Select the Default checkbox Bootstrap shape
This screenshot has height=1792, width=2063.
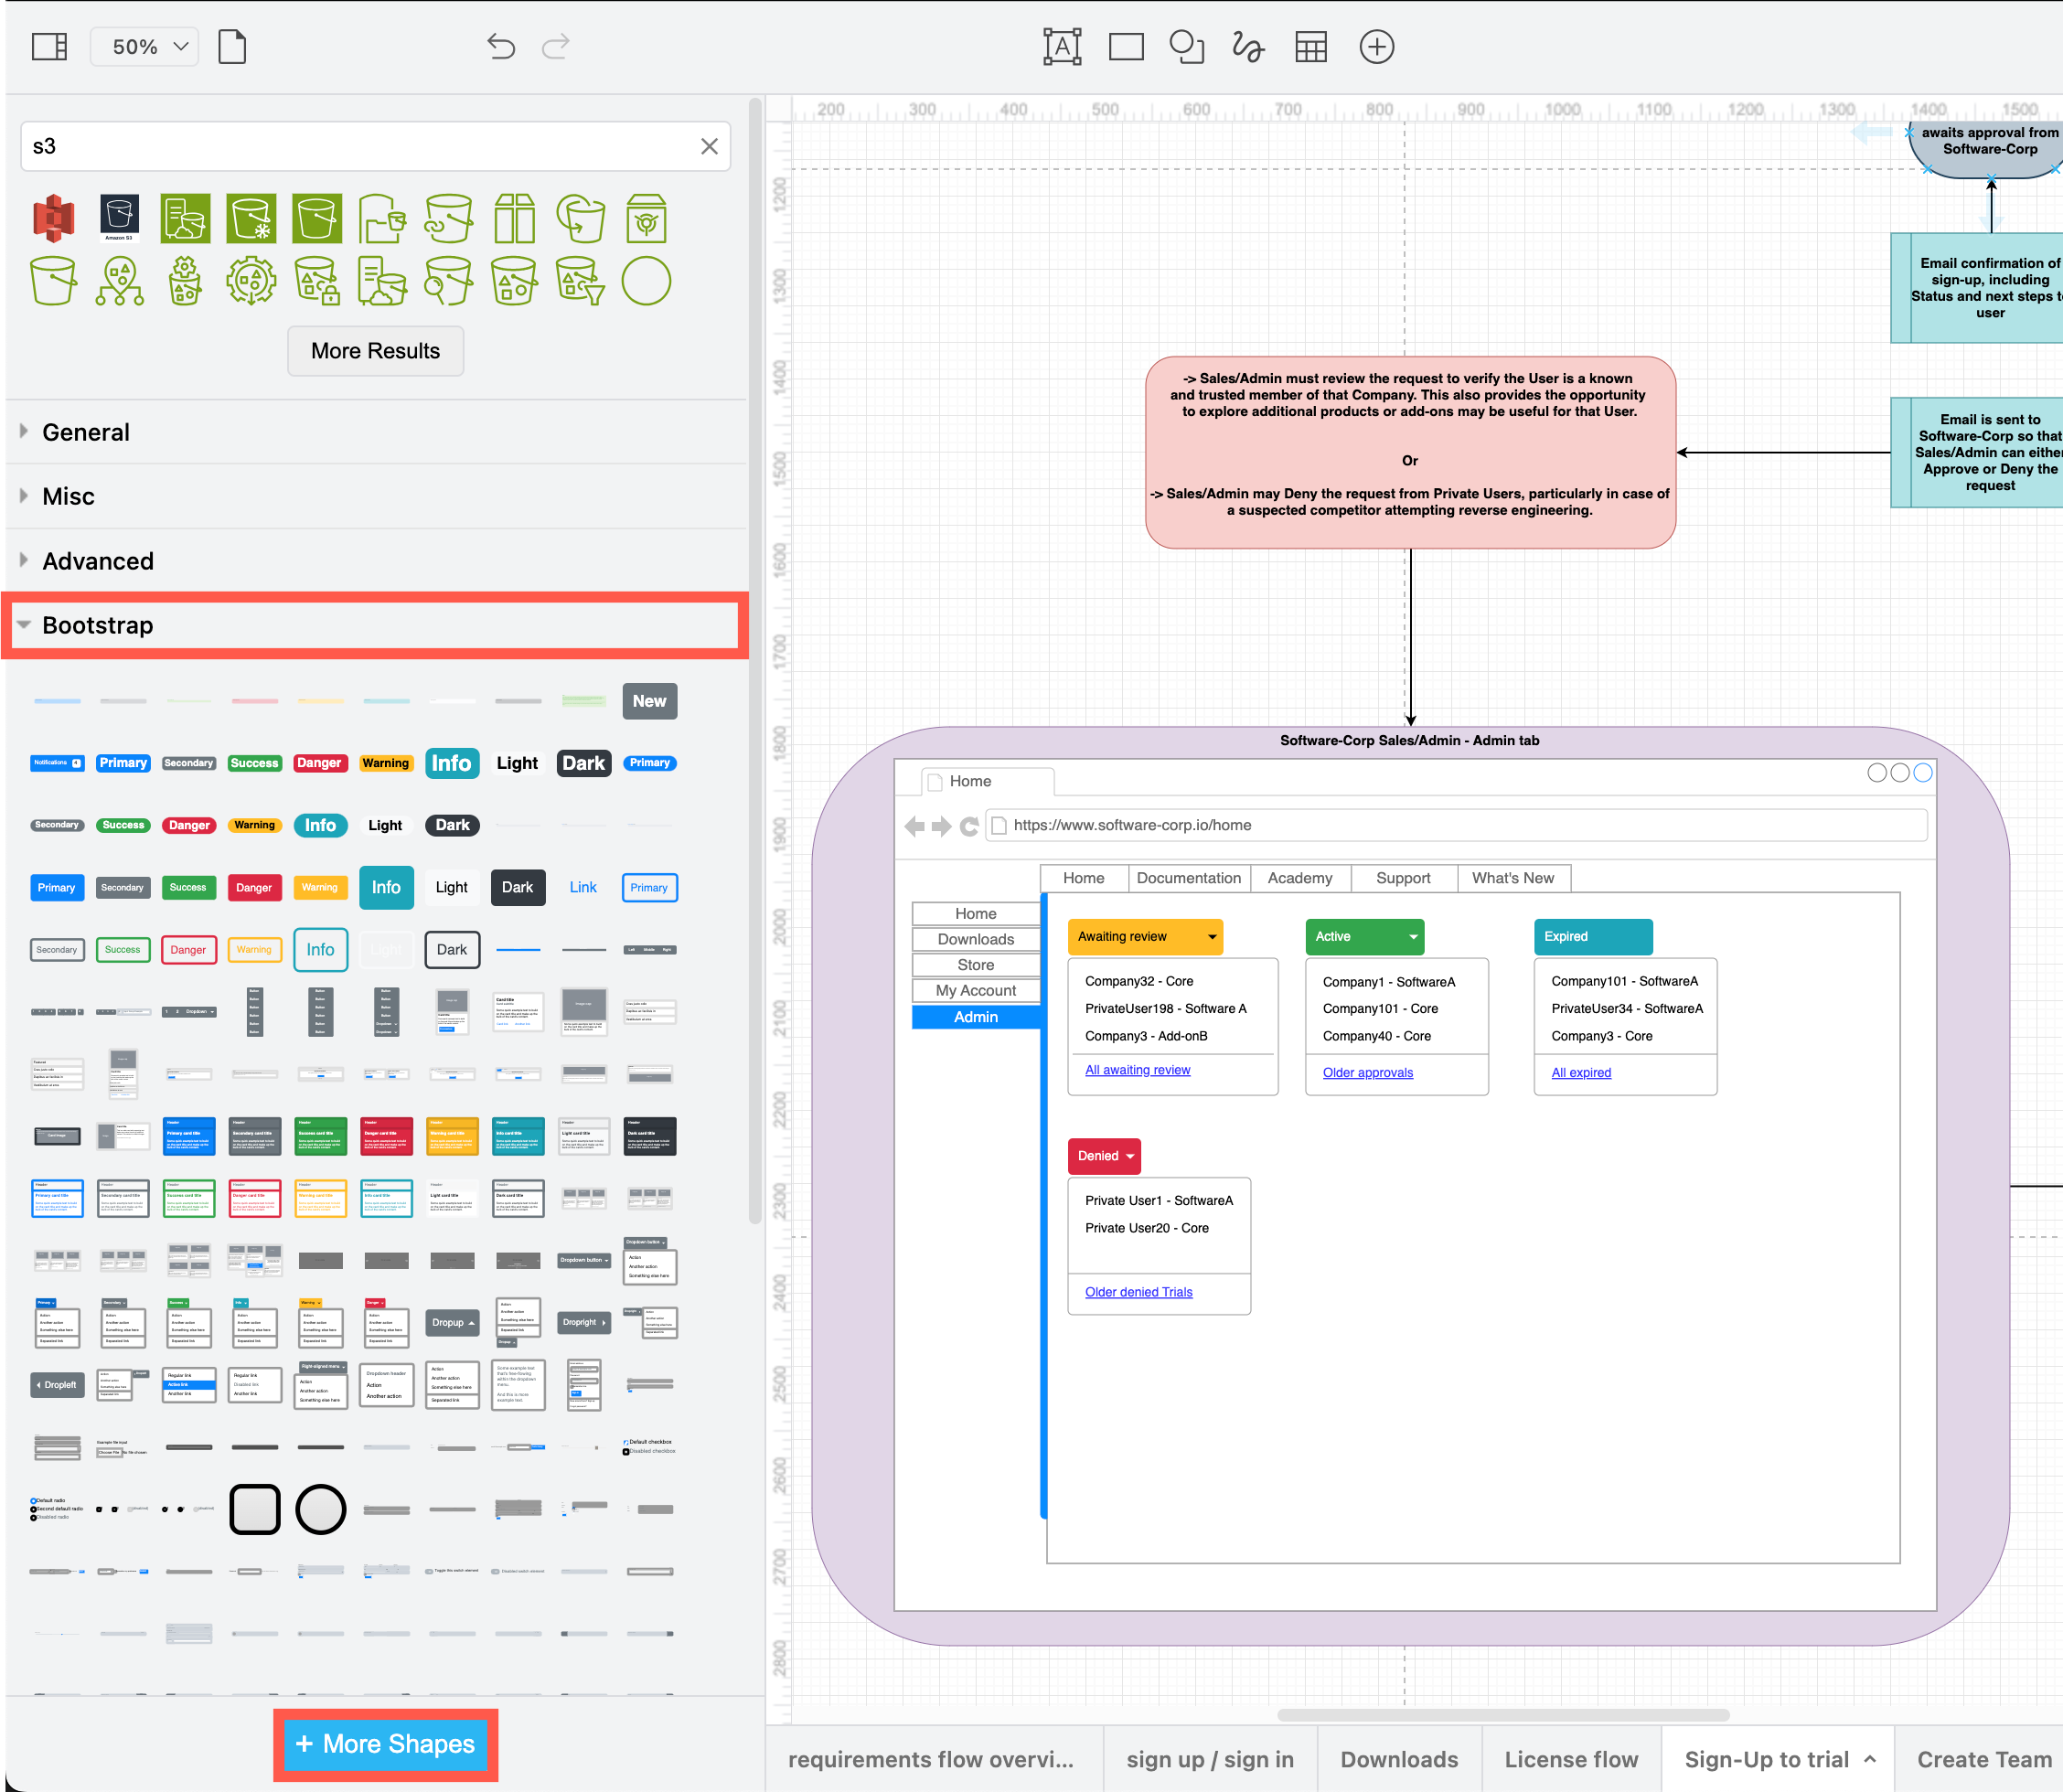[x=648, y=1442]
